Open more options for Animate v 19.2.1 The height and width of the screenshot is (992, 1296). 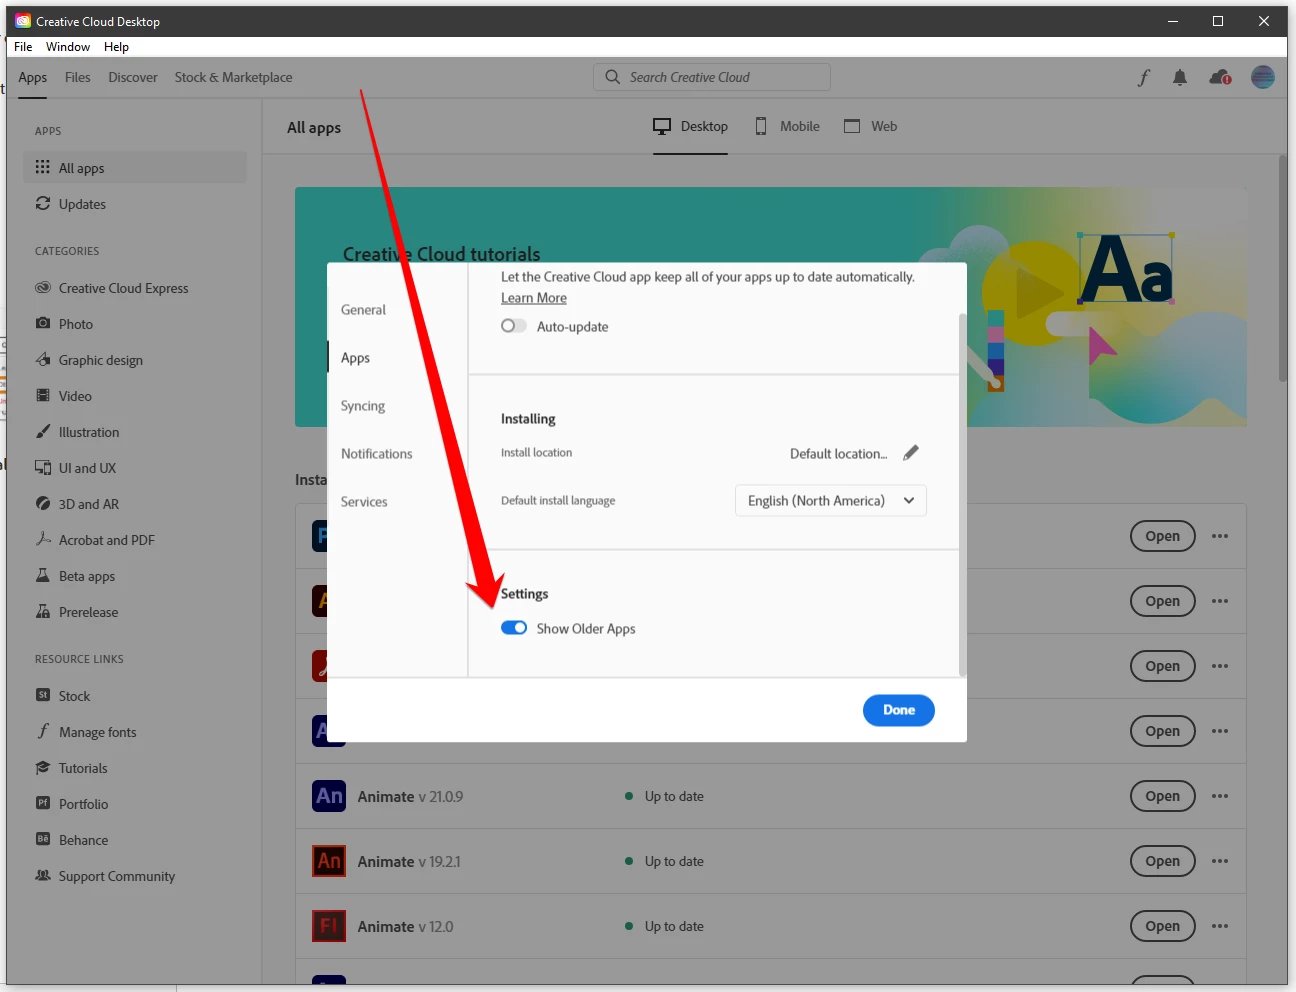tap(1220, 861)
